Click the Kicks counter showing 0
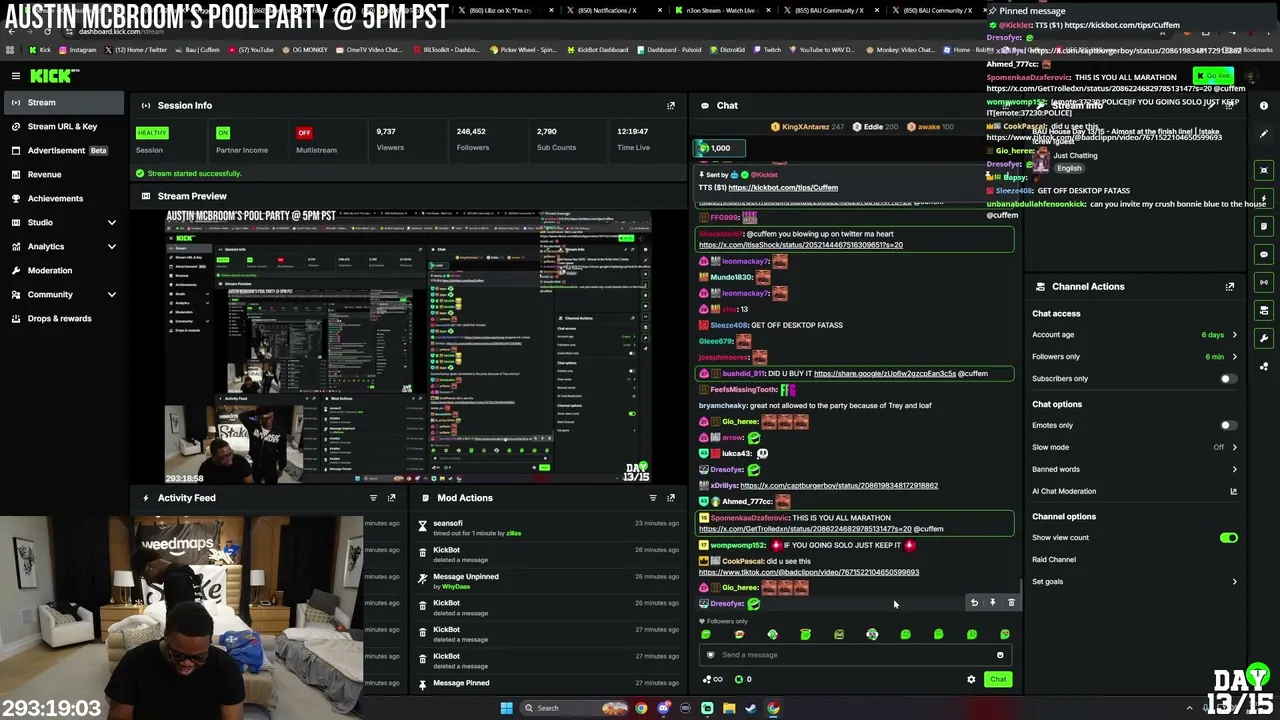 [743, 680]
